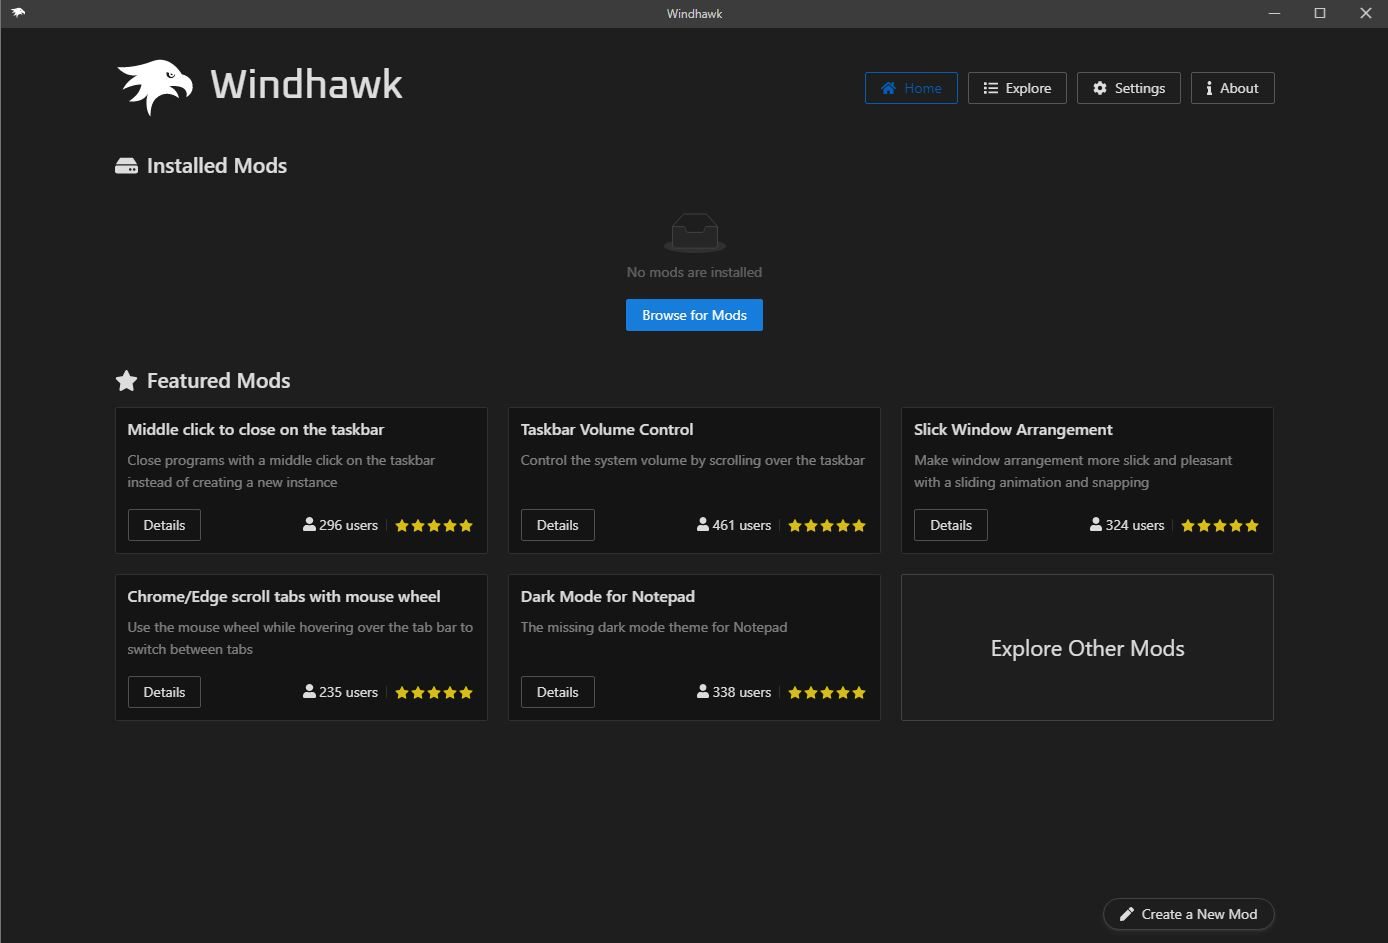Select title "Chrome/Edge scroll tabs with mouse wheel"
The width and height of the screenshot is (1388, 943).
coord(284,597)
